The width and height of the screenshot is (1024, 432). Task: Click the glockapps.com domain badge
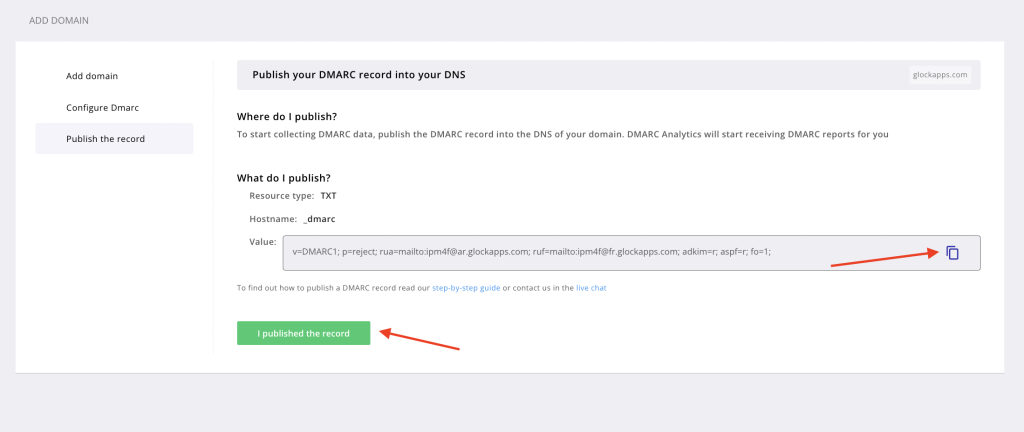(x=939, y=75)
